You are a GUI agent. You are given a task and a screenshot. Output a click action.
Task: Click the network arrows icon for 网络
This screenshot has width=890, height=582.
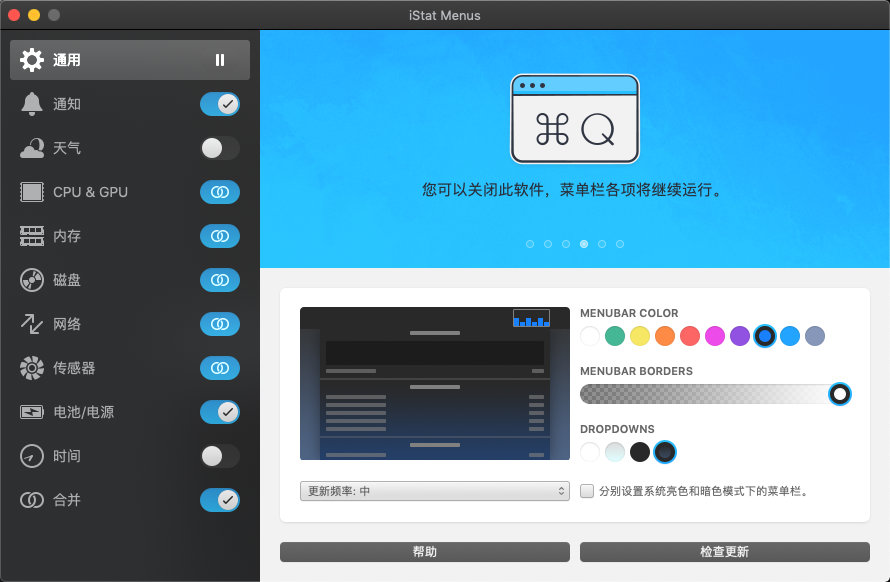[x=32, y=324]
